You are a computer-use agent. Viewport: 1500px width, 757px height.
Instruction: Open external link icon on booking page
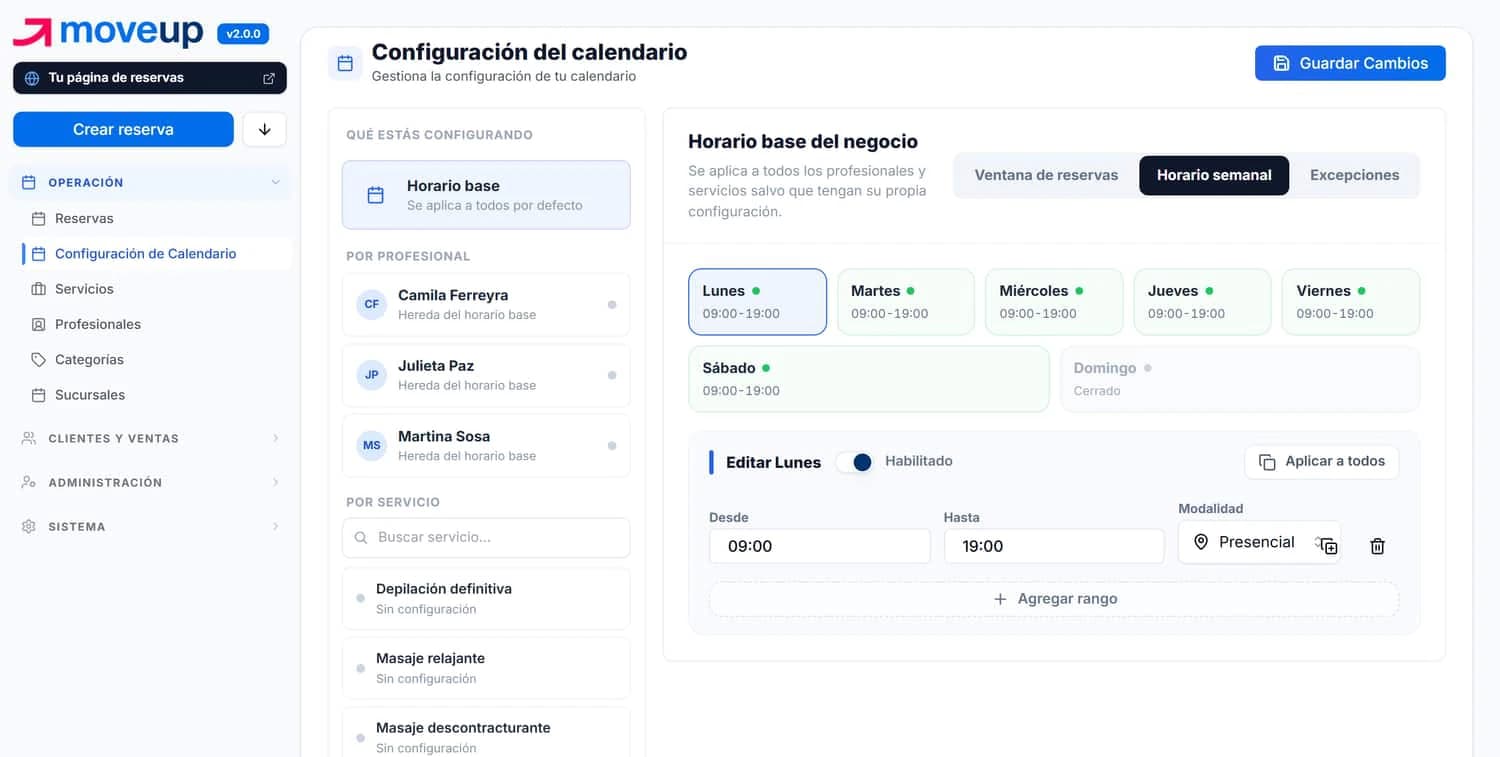pyautogui.click(x=269, y=78)
